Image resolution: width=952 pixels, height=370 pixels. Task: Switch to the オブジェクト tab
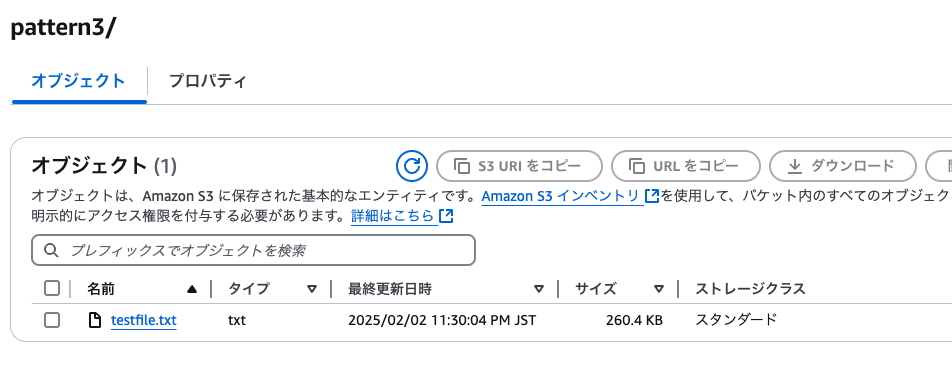click(78, 81)
